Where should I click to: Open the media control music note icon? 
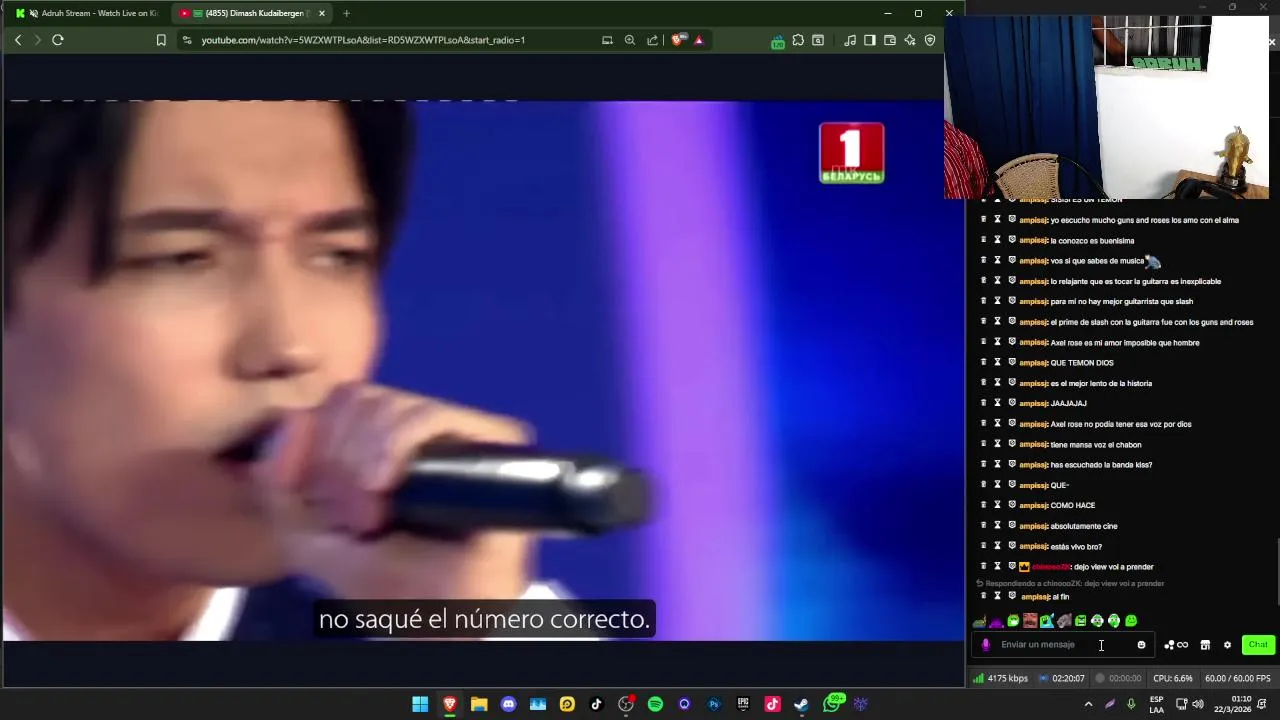point(850,40)
